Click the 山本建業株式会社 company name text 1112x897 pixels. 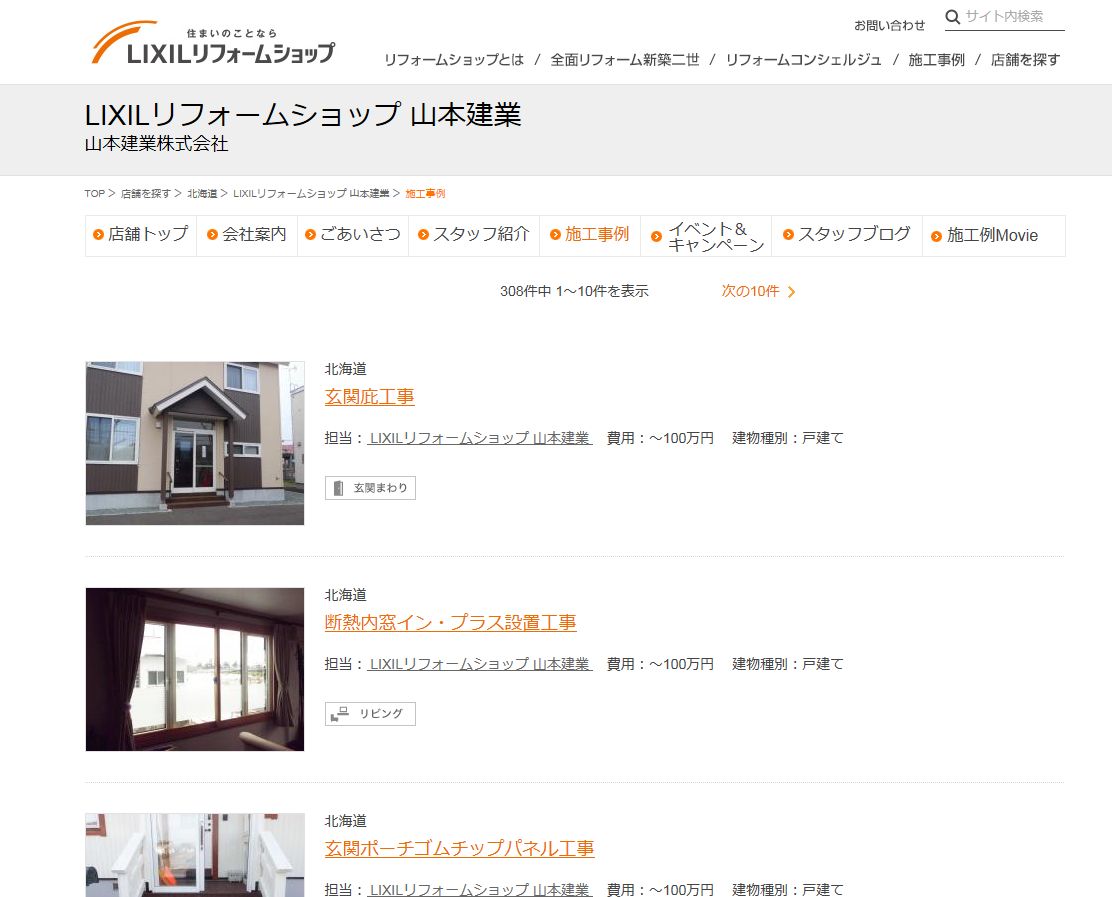[x=157, y=144]
